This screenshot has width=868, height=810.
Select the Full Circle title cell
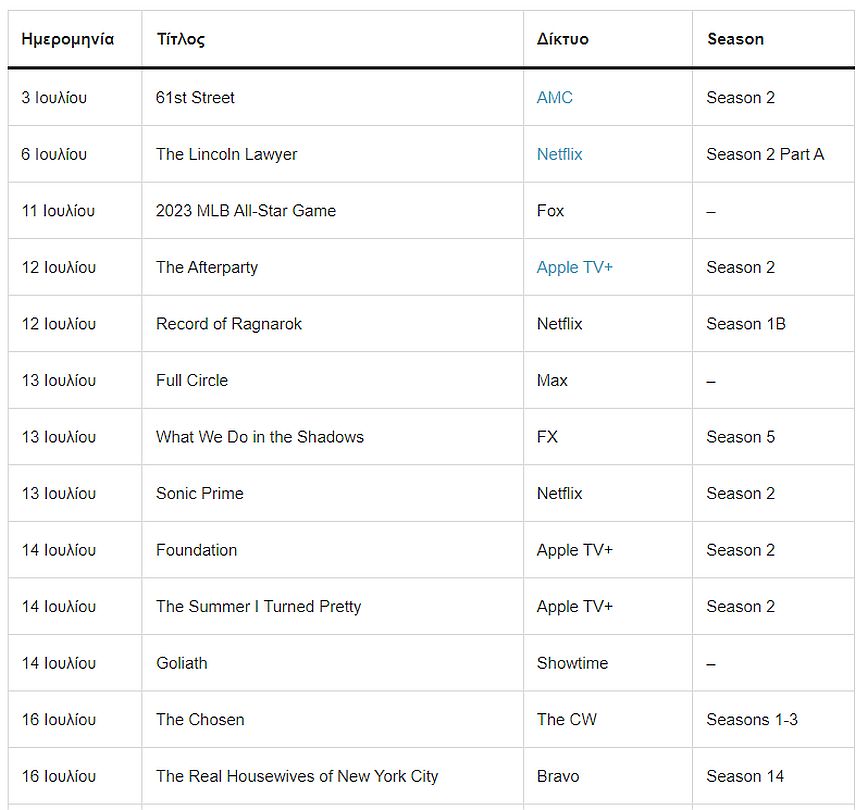[x=192, y=380]
